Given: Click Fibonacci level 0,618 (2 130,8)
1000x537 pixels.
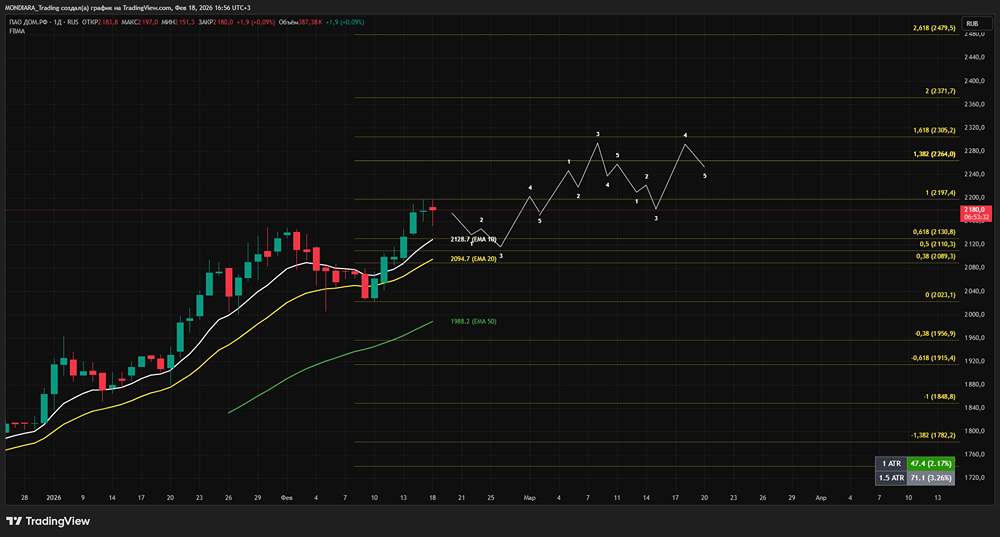Looking at the screenshot, I should (934, 232).
